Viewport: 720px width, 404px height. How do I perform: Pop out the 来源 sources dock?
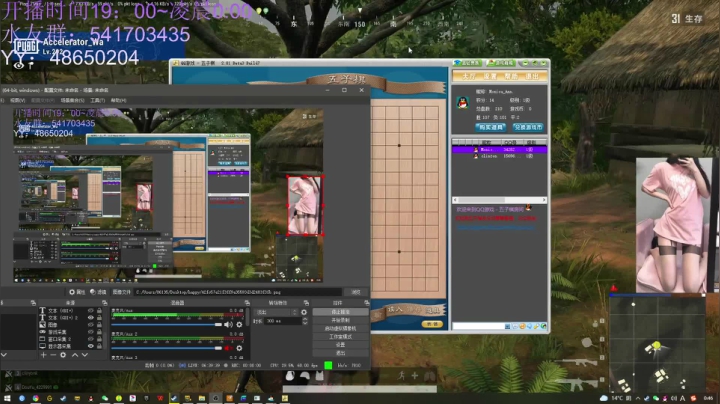(x=104, y=303)
